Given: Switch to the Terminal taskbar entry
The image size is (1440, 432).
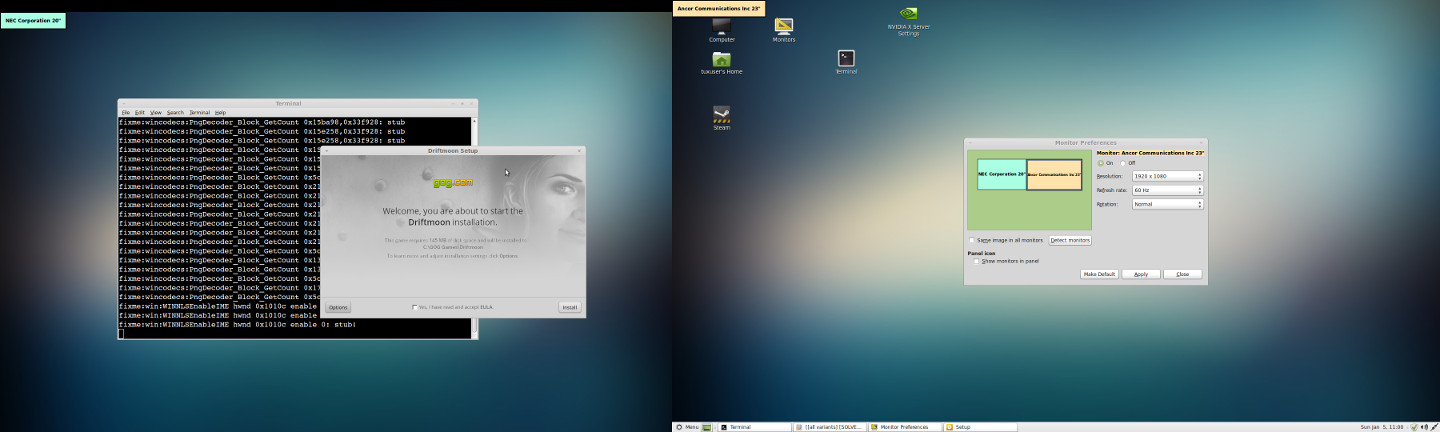Looking at the screenshot, I should click(754, 427).
